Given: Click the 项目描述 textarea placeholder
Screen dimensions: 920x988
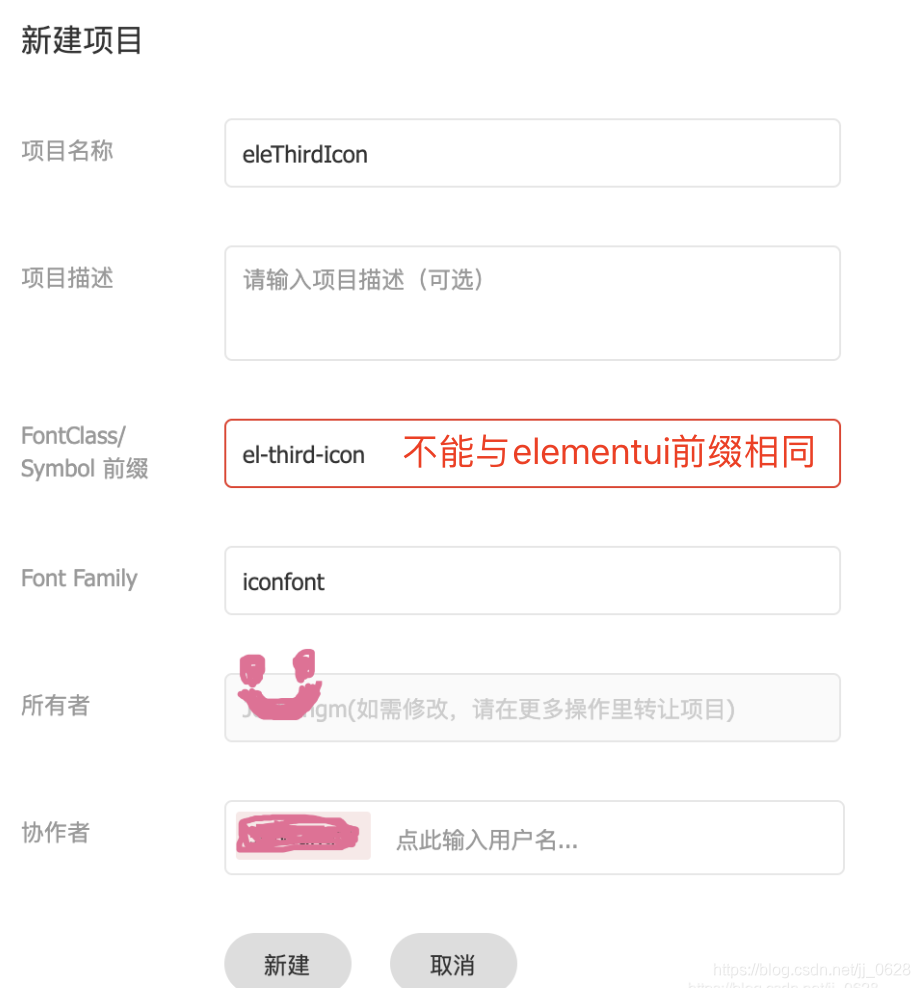Looking at the screenshot, I should coord(532,300).
